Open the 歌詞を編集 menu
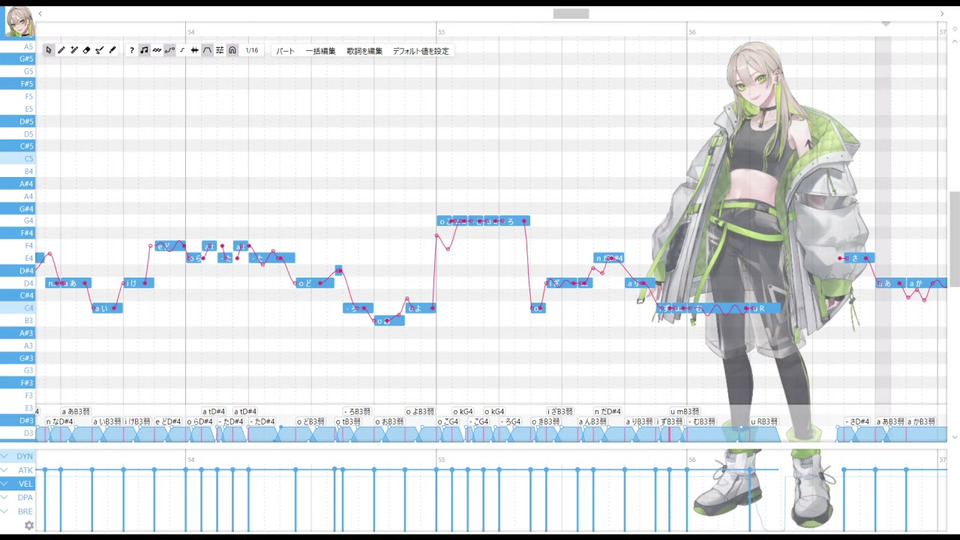 pos(364,51)
